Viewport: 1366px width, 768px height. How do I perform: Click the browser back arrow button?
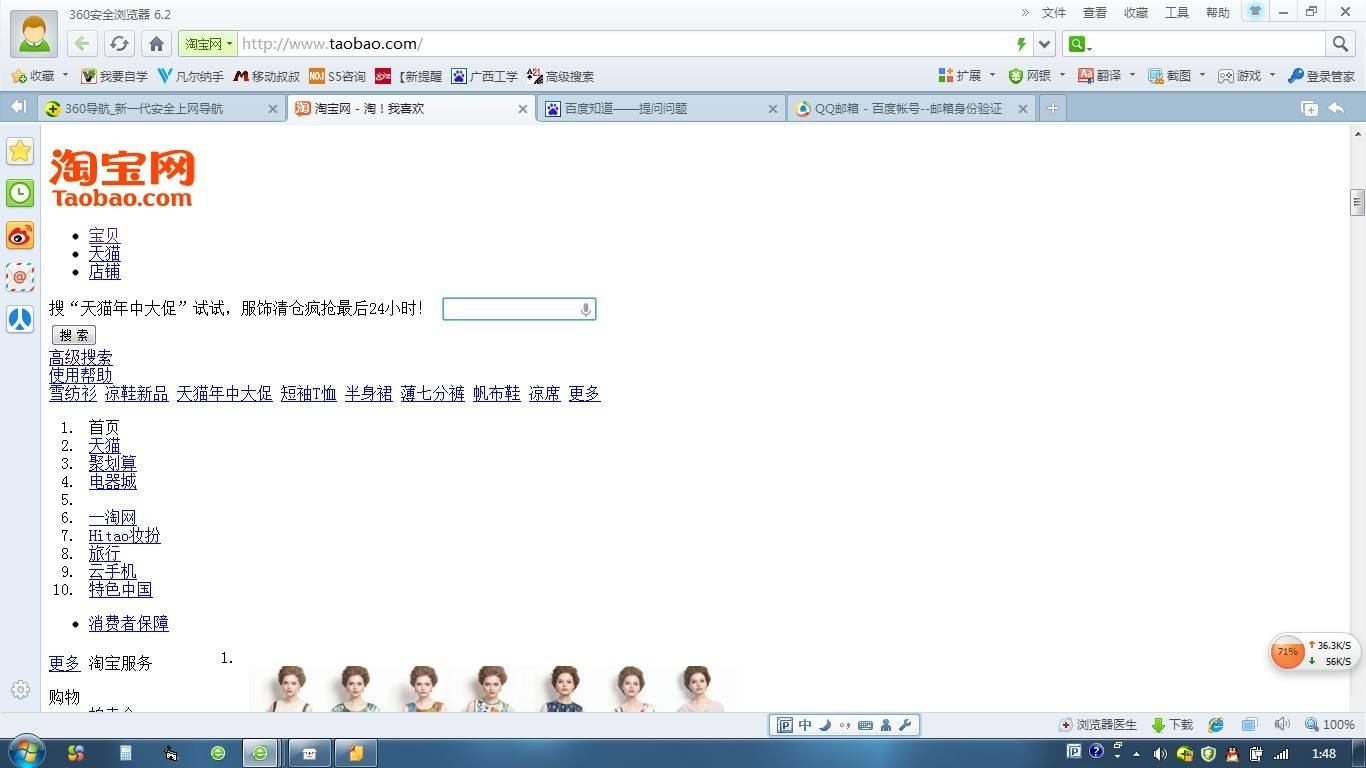pyautogui.click(x=82, y=44)
